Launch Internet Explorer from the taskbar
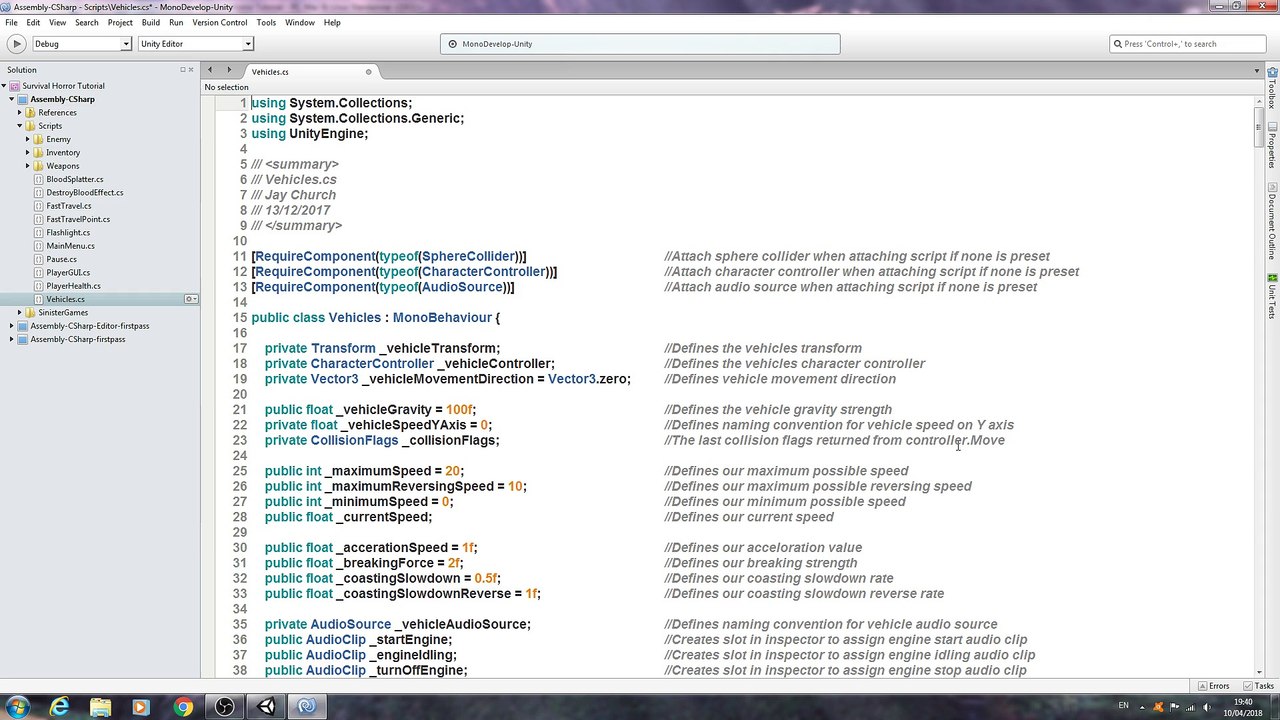 (x=60, y=707)
